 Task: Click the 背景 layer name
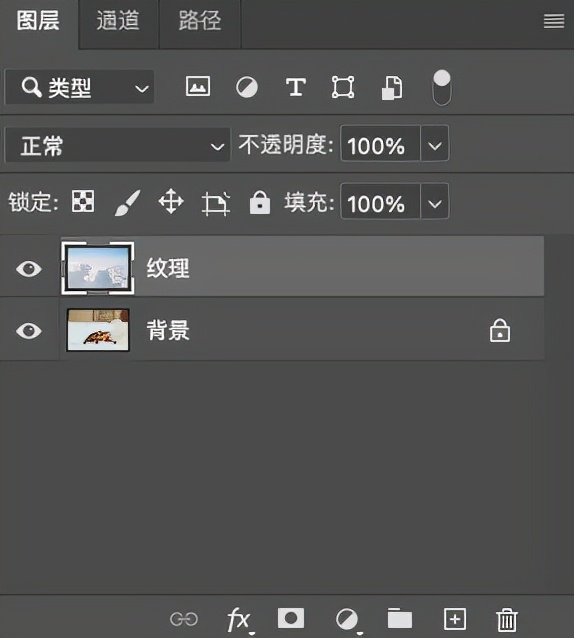[168, 330]
